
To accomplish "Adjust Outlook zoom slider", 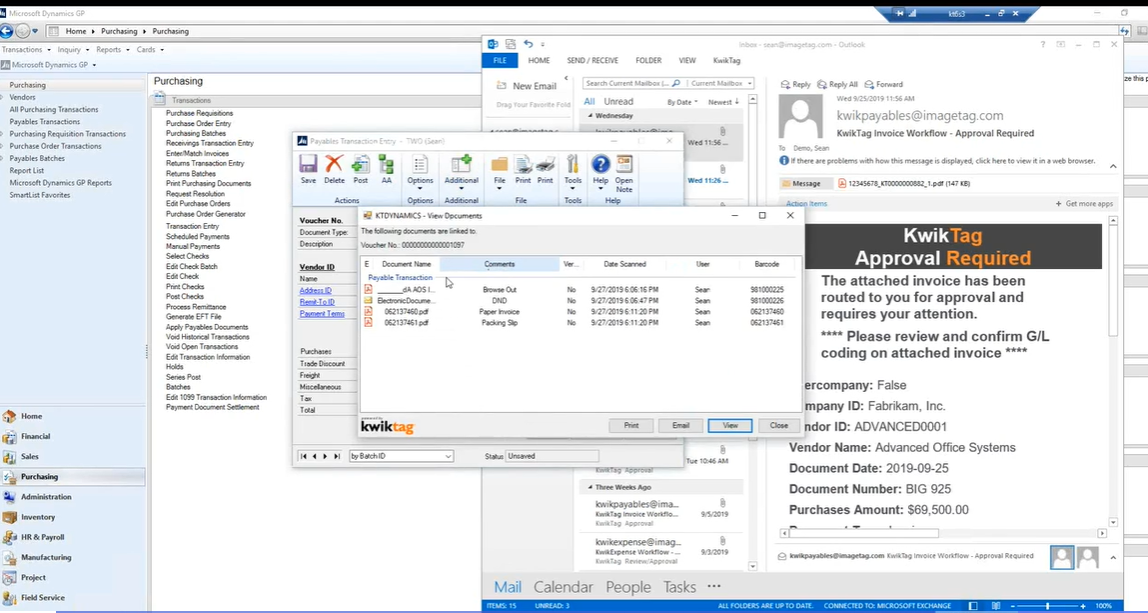I will (1048, 606).
